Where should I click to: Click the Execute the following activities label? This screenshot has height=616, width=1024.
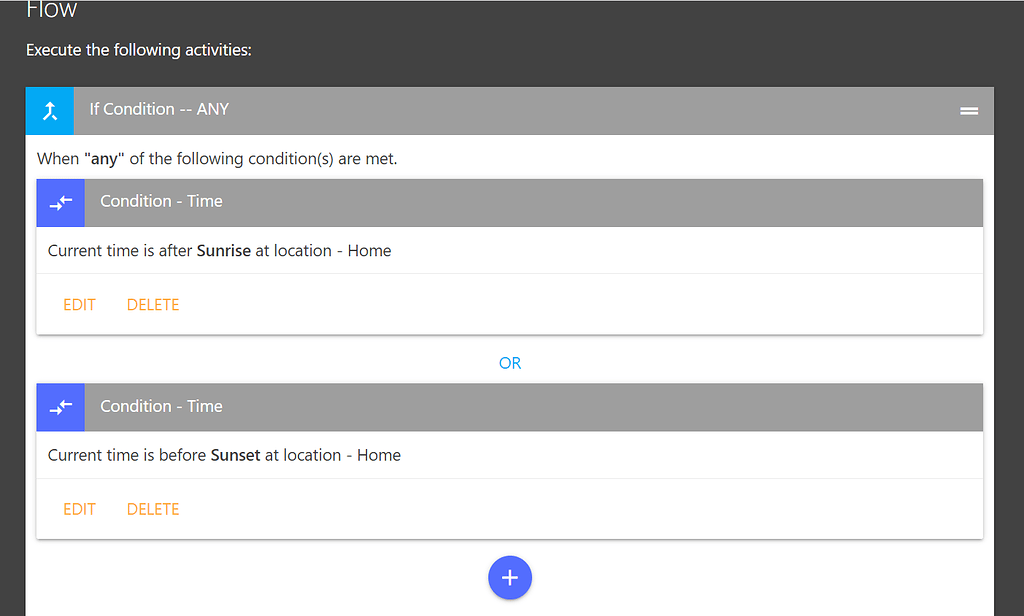tap(137, 50)
